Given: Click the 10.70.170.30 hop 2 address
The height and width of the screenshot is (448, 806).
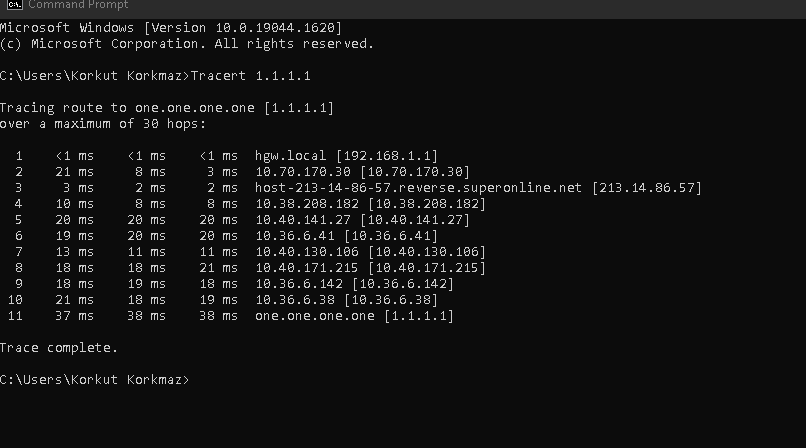Looking at the screenshot, I should tap(303, 172).
